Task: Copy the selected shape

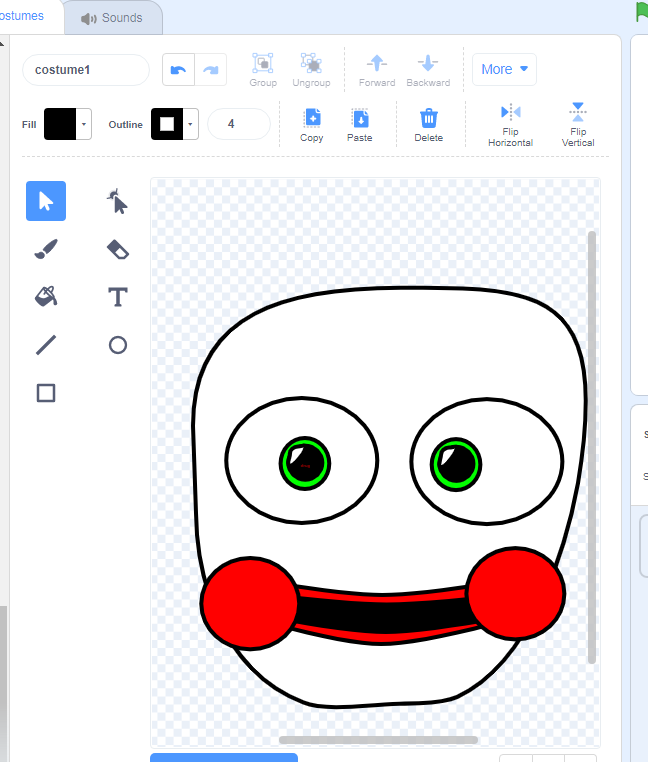Action: (x=312, y=125)
